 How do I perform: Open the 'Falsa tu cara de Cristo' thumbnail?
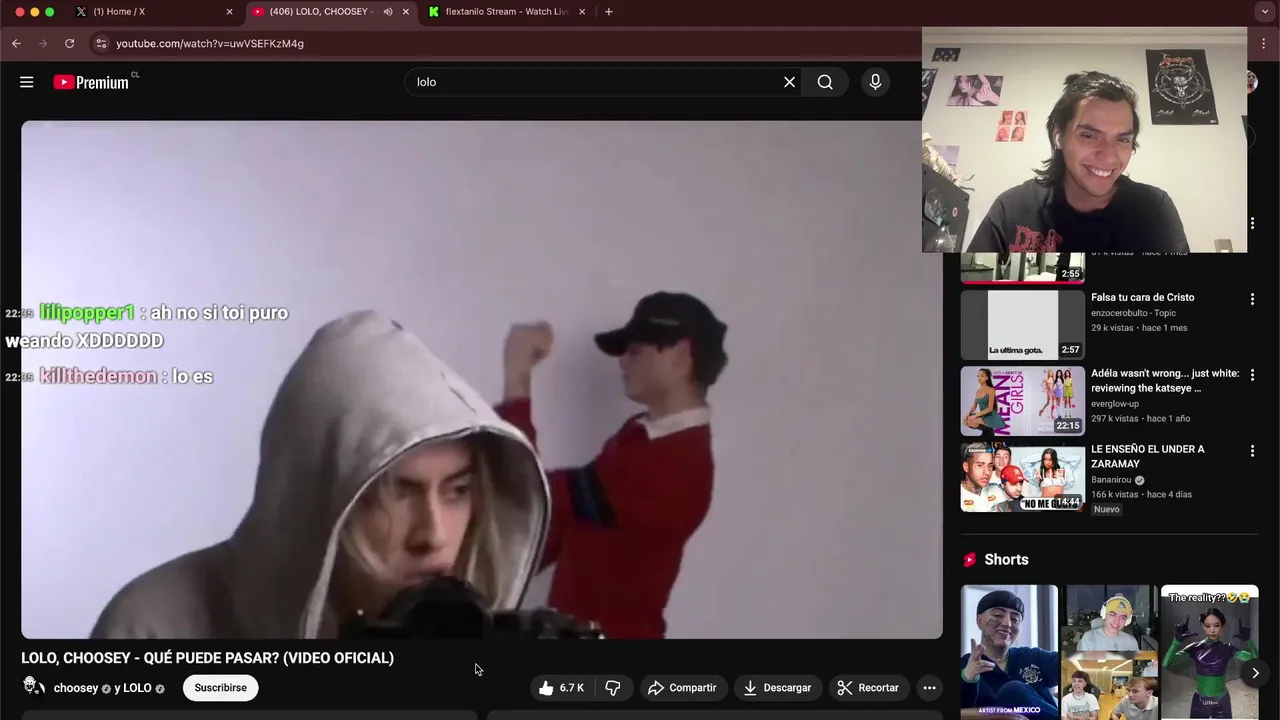click(x=1023, y=325)
